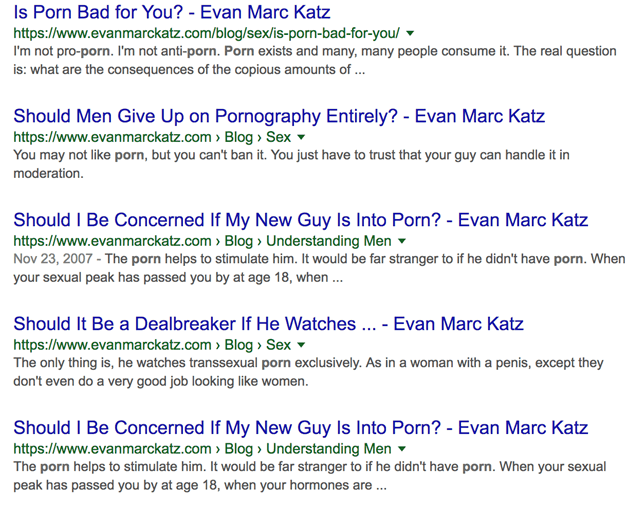Screen dimensions: 628x507
Task: Open first 'Should I Be Concerned' result title
Action: coord(301,220)
